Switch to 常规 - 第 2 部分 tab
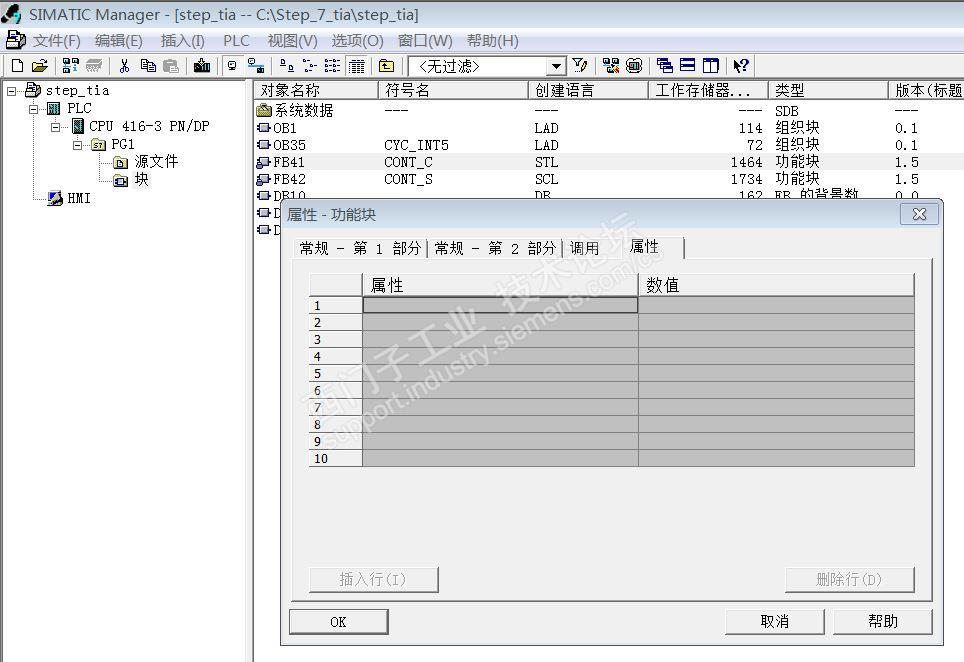Screen dimensions: 964x662 tap(495, 248)
